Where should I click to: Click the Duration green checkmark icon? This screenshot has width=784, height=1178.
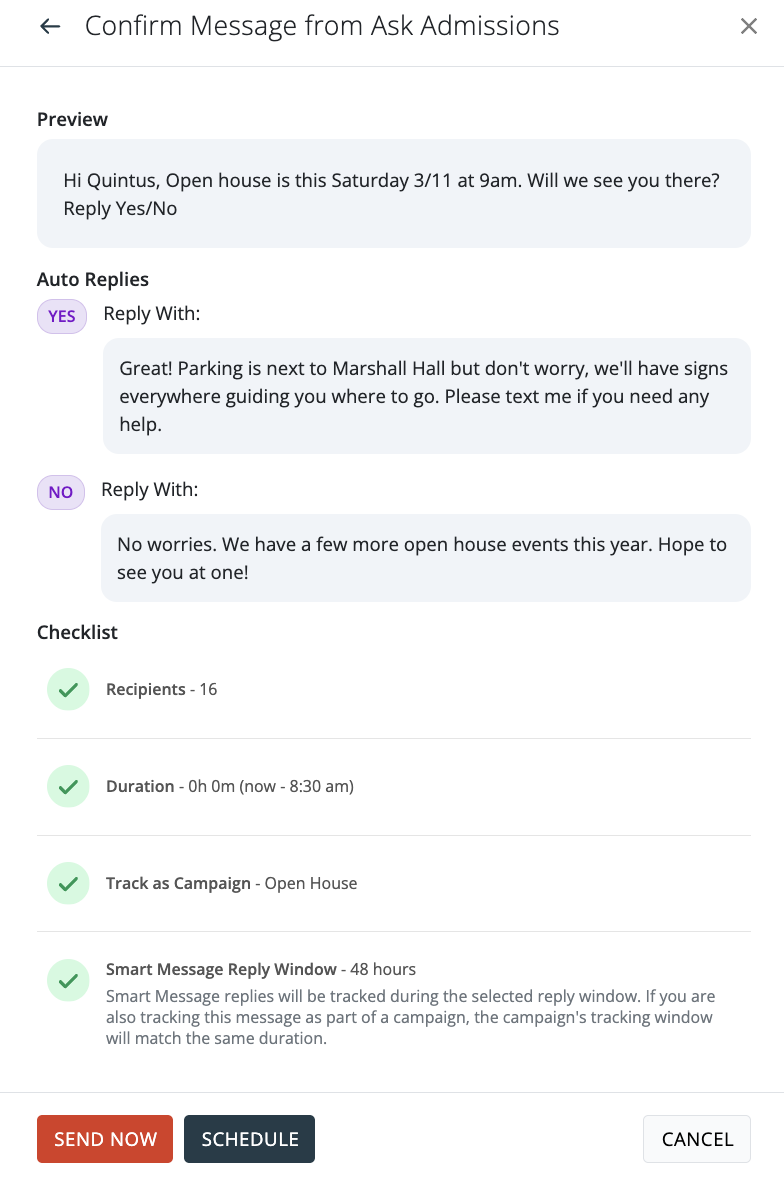68,787
